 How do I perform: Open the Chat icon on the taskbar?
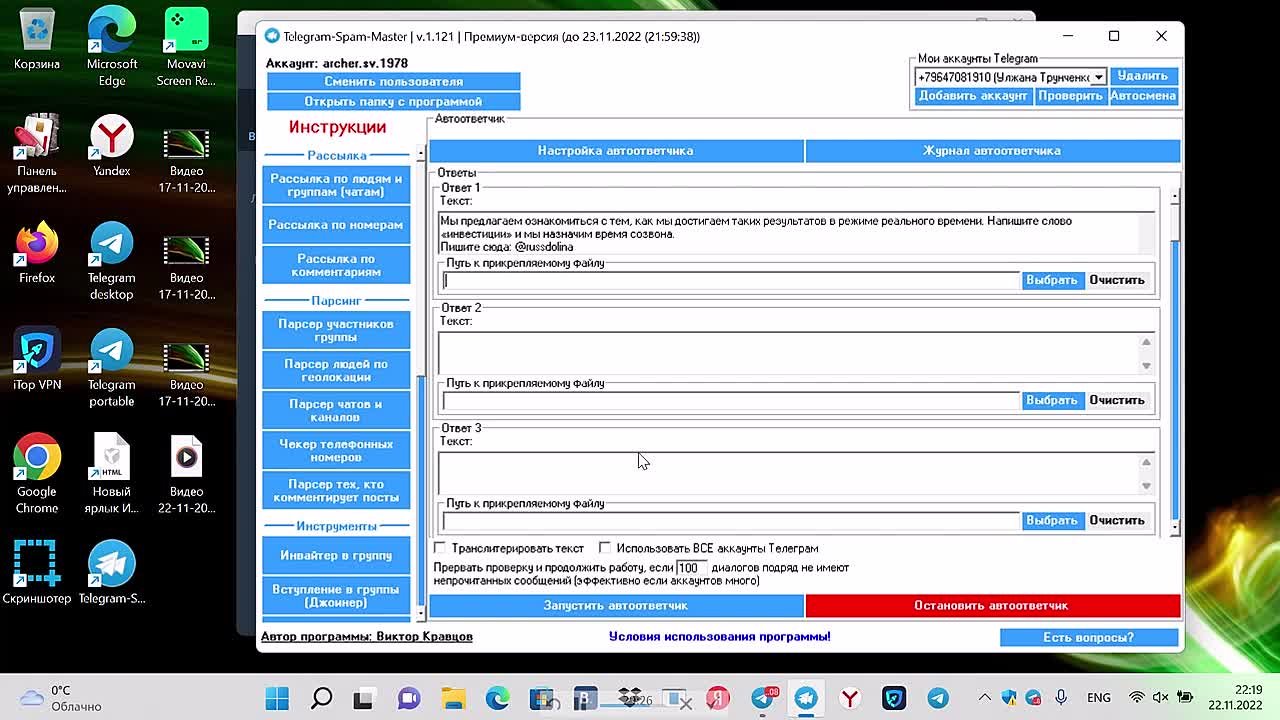409,698
